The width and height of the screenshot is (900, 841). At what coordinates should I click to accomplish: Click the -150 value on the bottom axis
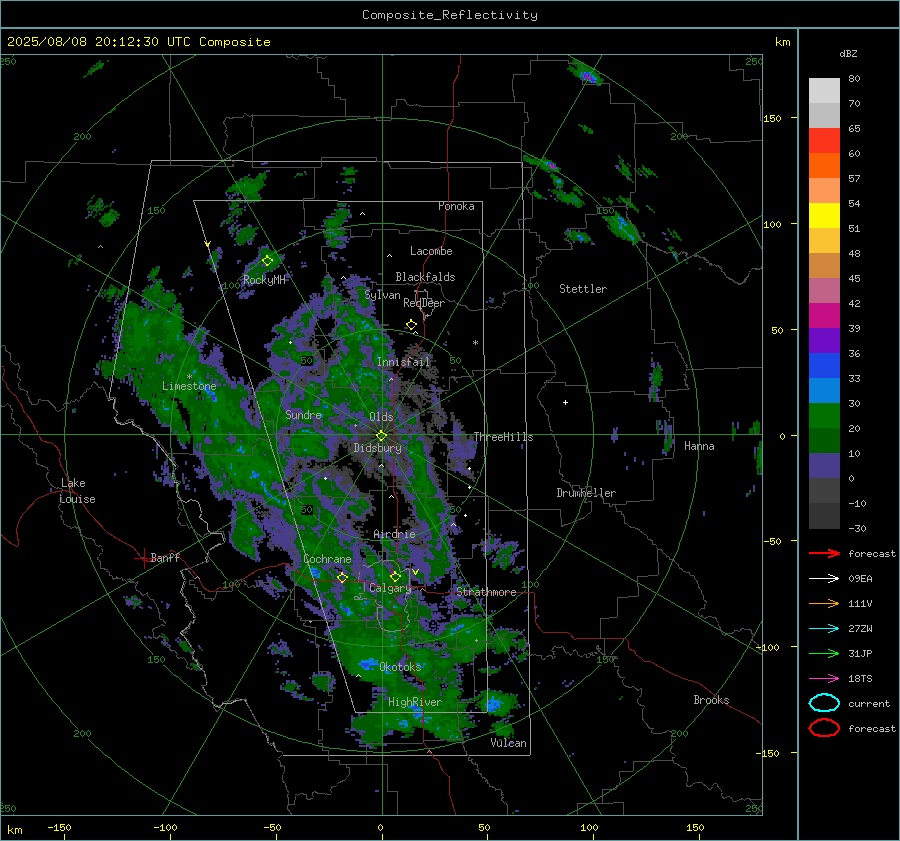tap(59, 827)
